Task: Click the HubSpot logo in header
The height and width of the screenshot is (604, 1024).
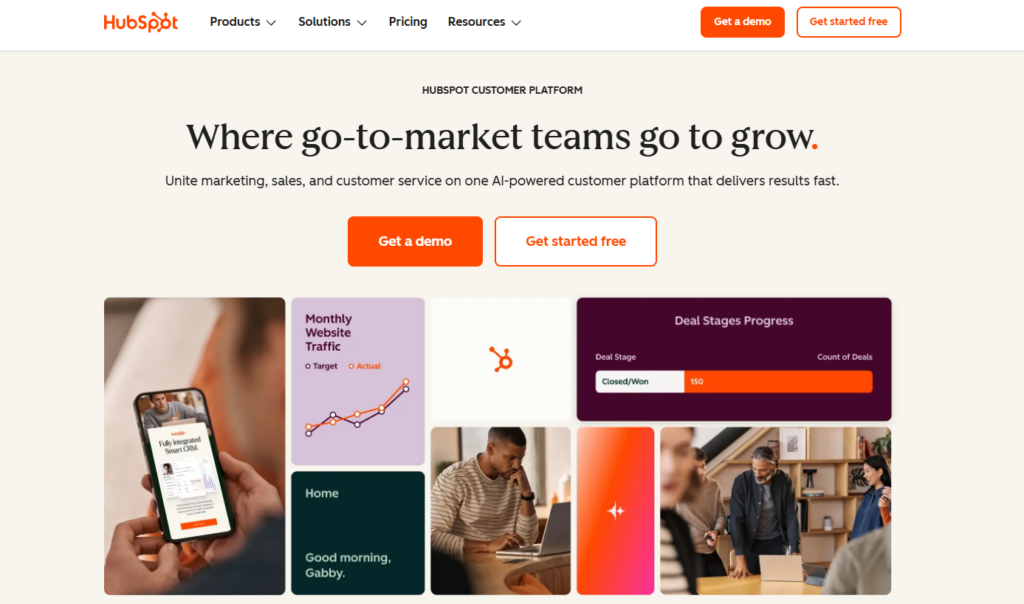Action: click(x=140, y=22)
